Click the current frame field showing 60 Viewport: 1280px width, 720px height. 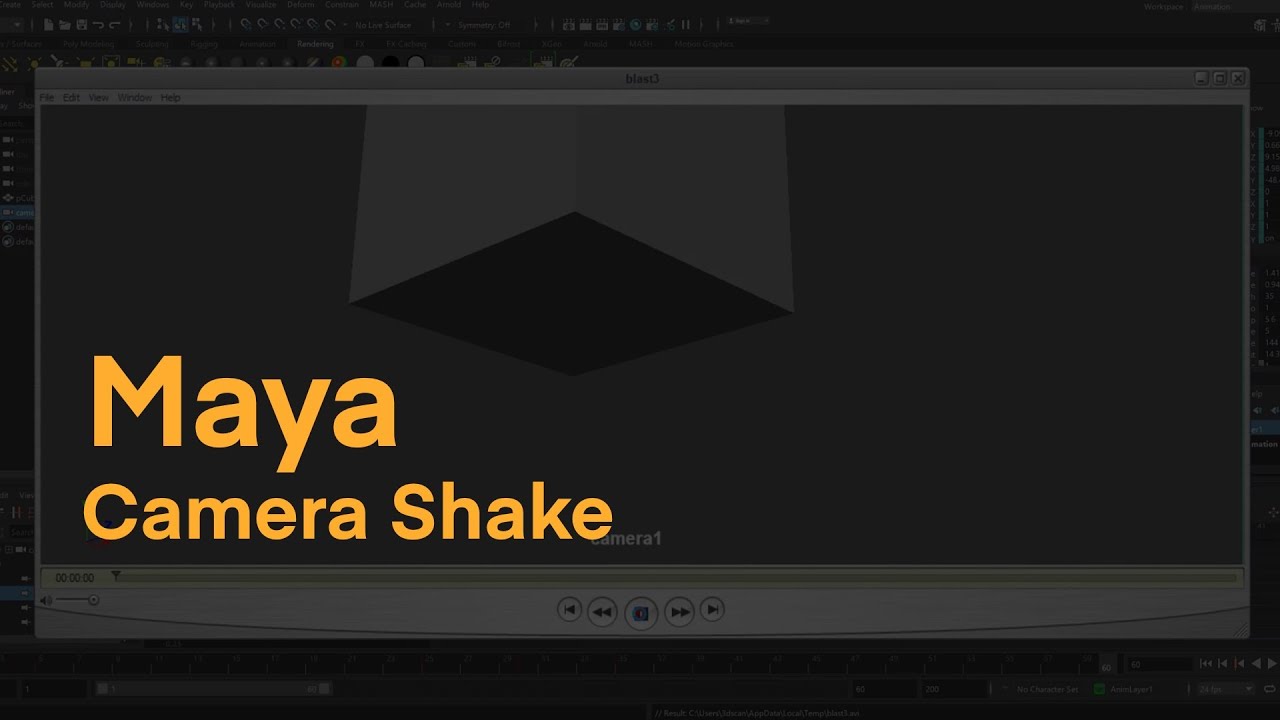tap(1160, 664)
